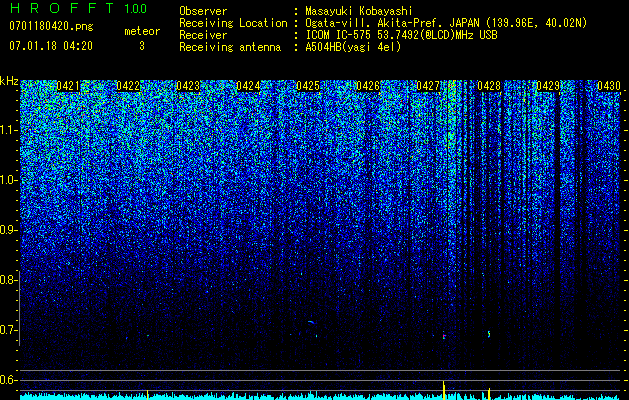
Task: Click the Receiving antenna label
Action: [230, 47]
